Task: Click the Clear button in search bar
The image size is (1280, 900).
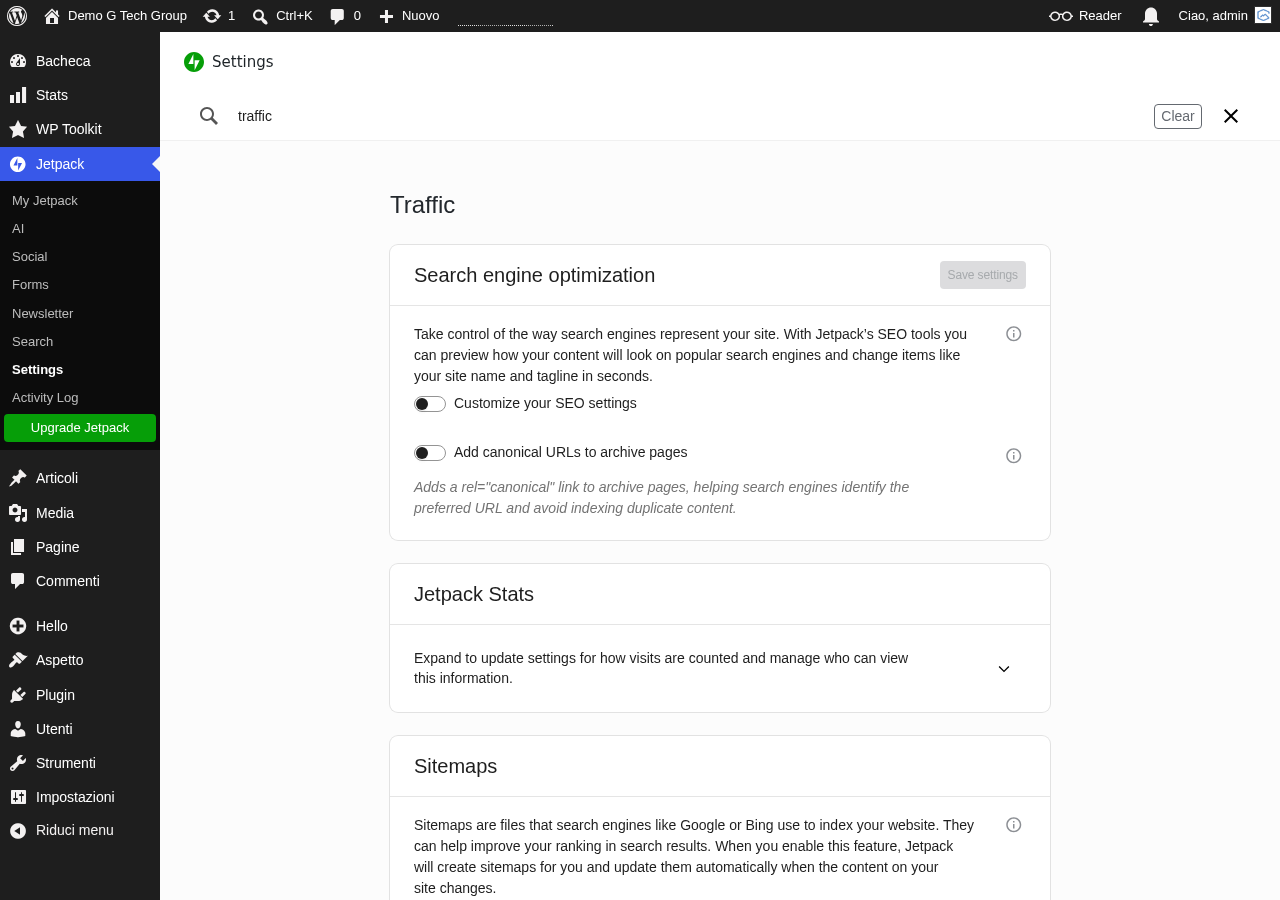Action: tap(1178, 116)
